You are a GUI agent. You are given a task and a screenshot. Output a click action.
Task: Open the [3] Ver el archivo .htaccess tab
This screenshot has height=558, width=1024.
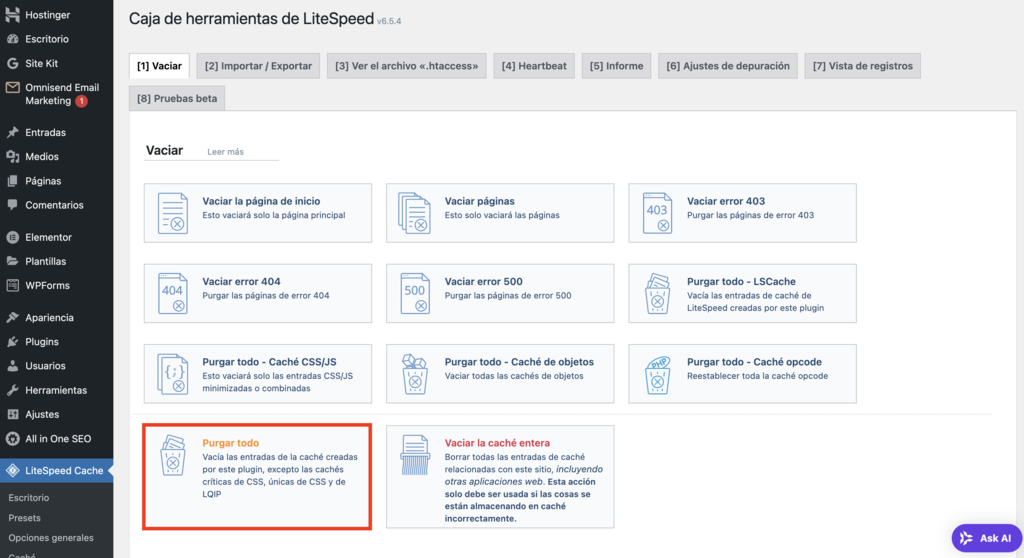point(406,66)
